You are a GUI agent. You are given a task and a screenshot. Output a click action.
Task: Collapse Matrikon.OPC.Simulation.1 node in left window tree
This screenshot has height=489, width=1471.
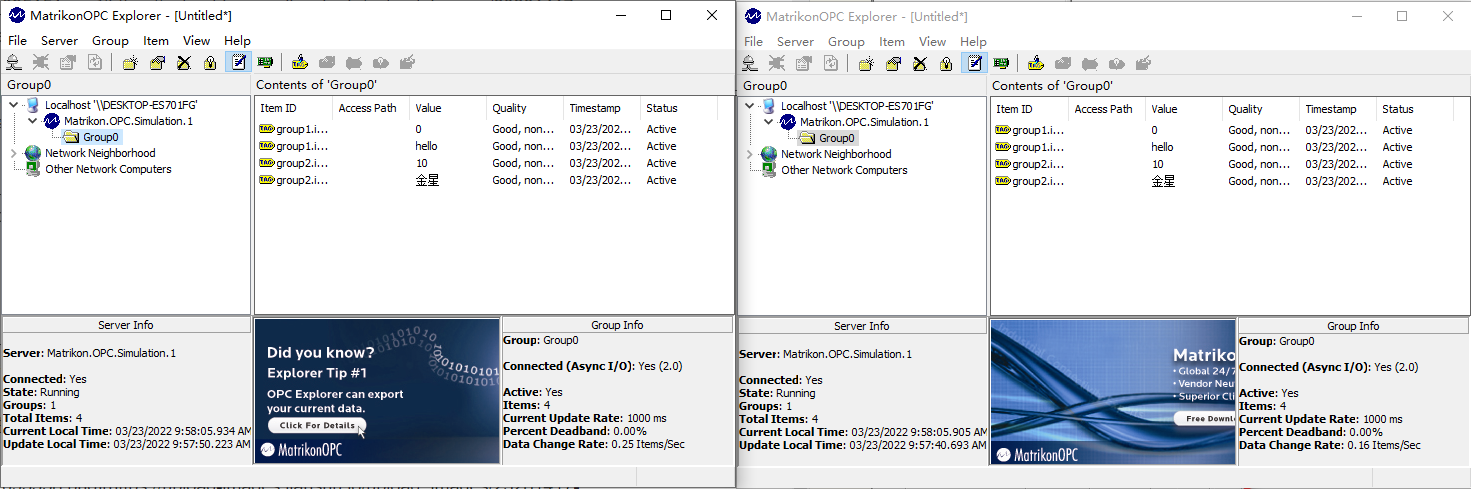(33, 121)
